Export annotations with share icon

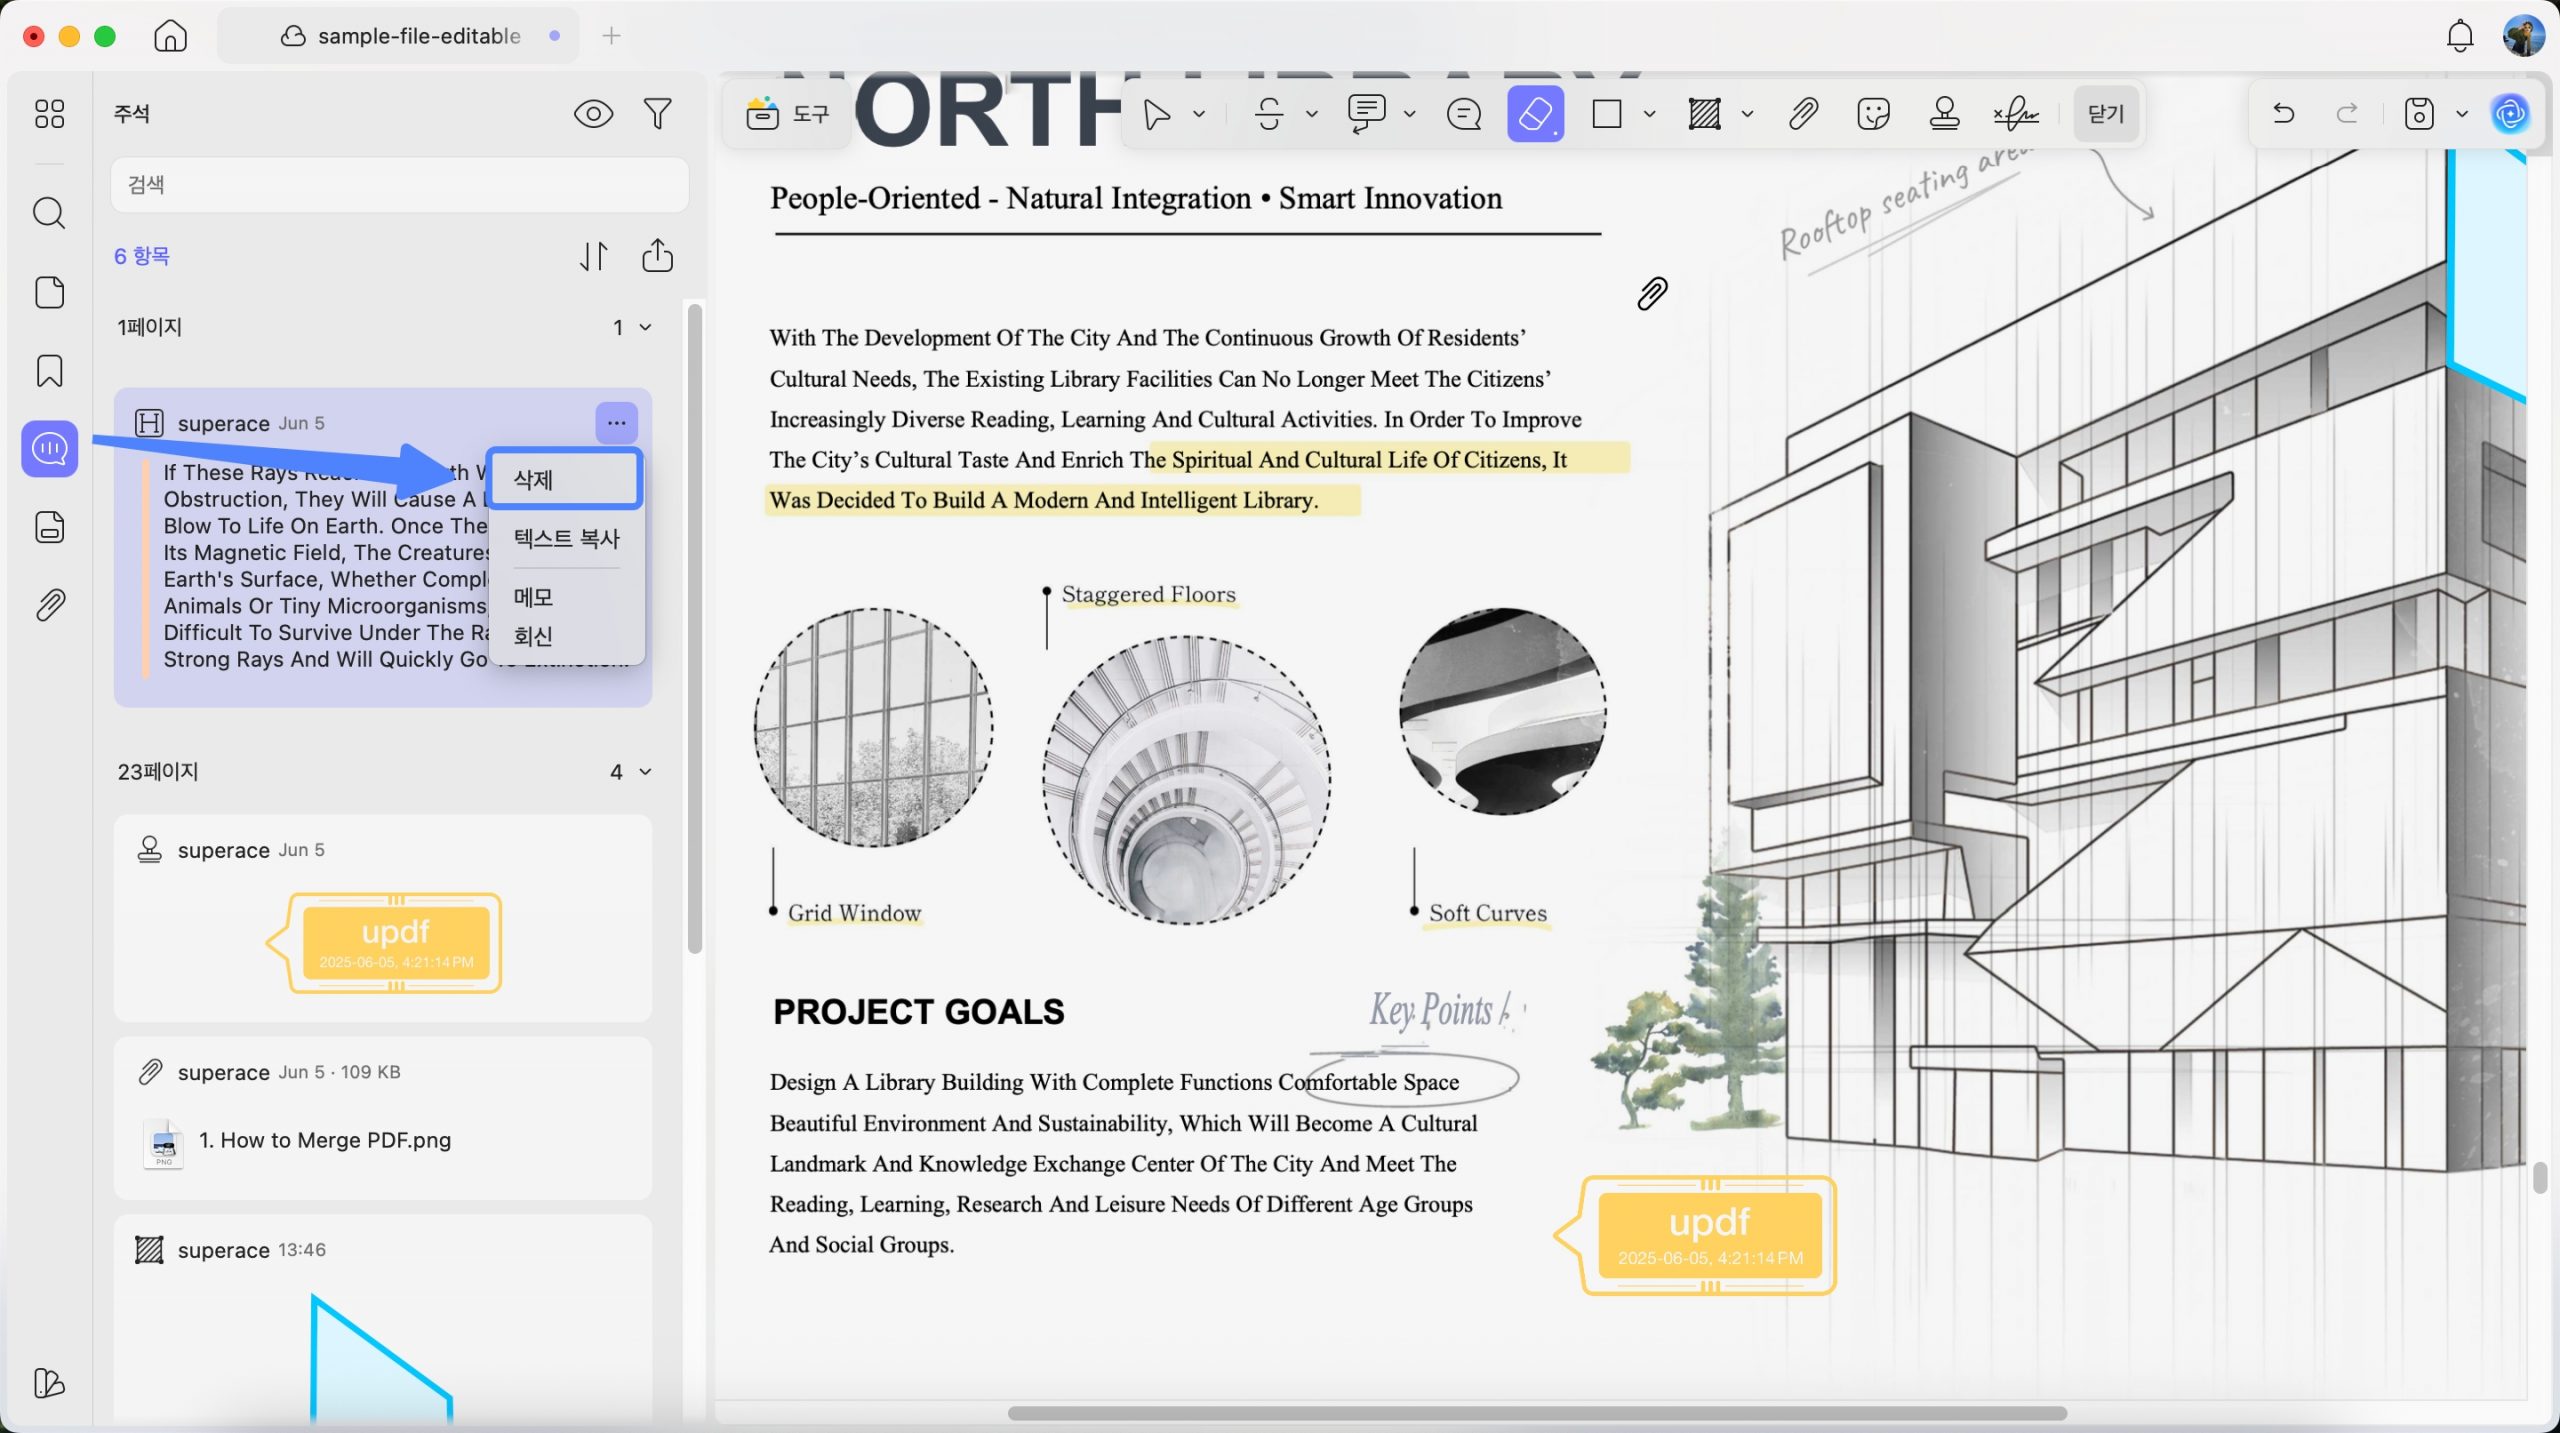click(657, 256)
